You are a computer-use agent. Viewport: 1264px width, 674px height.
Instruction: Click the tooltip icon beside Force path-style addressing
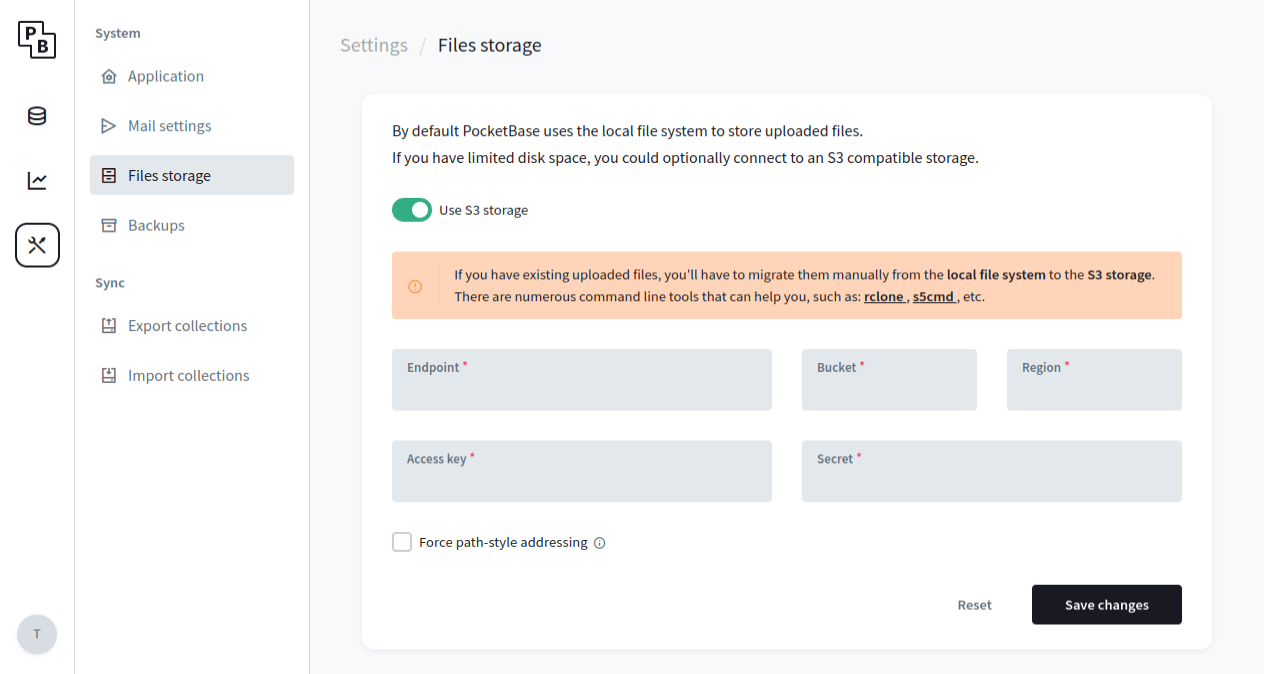[x=599, y=542]
